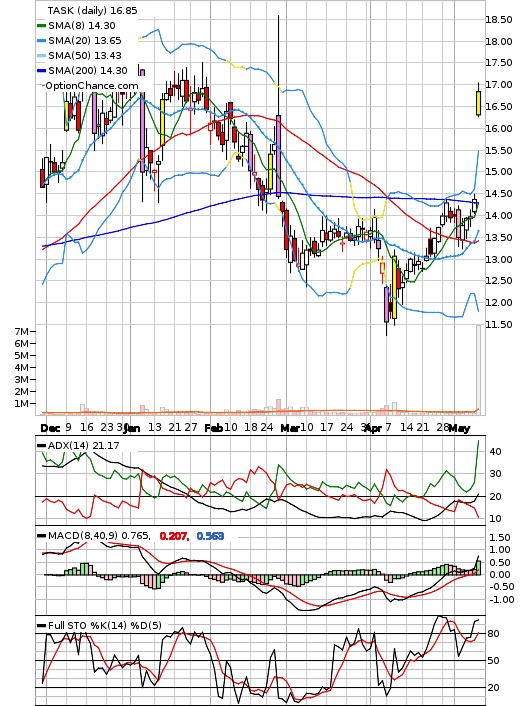
Task: Click the 13.00 price axis label
Action: (499, 259)
